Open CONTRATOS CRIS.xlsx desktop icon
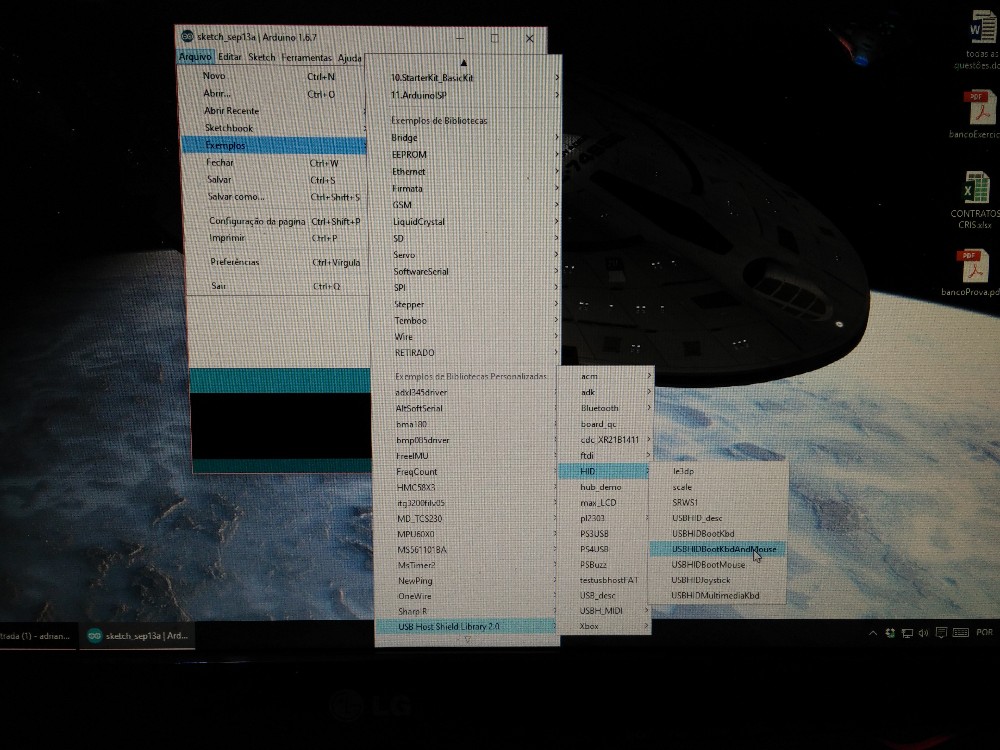The width and height of the screenshot is (1000, 750). tap(974, 200)
